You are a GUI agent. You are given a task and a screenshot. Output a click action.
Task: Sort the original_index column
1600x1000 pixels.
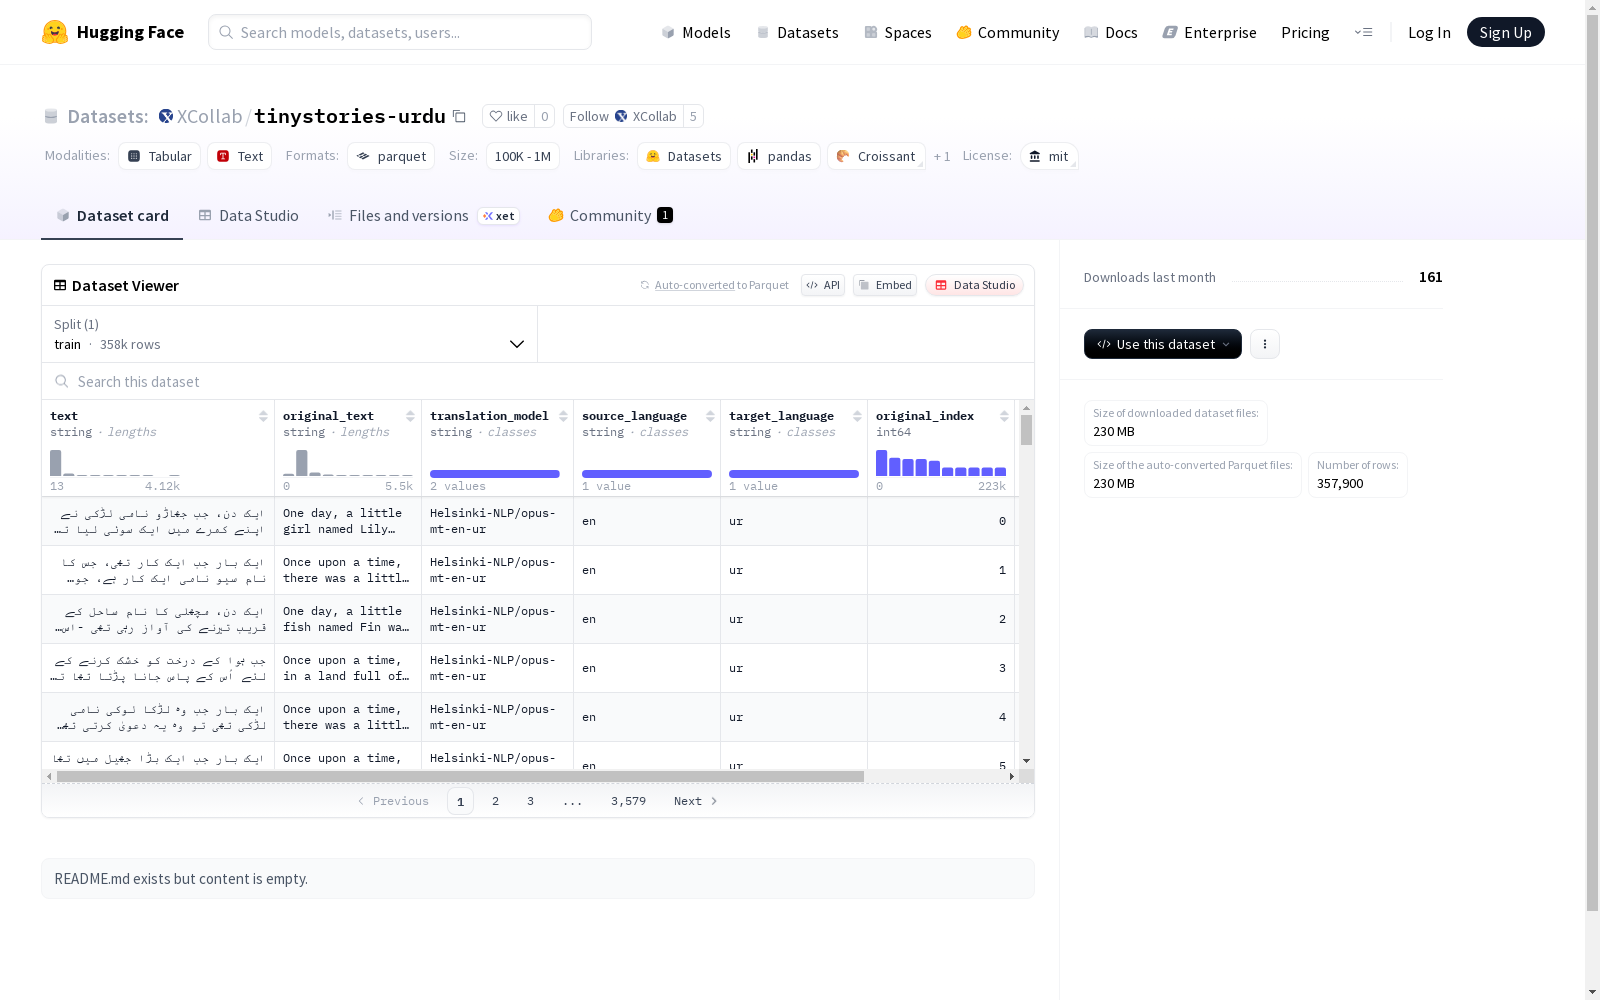1004,416
